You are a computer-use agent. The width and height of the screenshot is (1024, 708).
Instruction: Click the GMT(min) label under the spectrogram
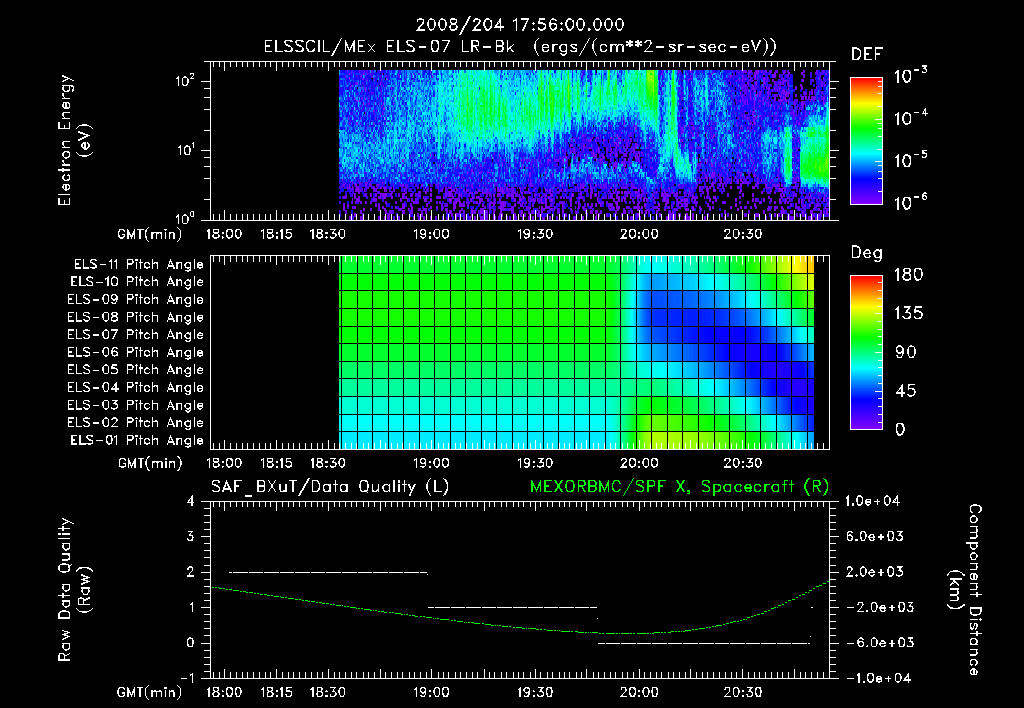[x=150, y=234]
